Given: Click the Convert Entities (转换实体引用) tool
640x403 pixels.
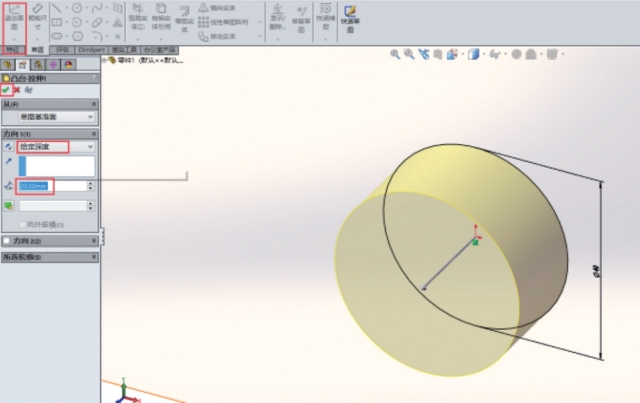Looking at the screenshot, I should pyautogui.click(x=161, y=17).
